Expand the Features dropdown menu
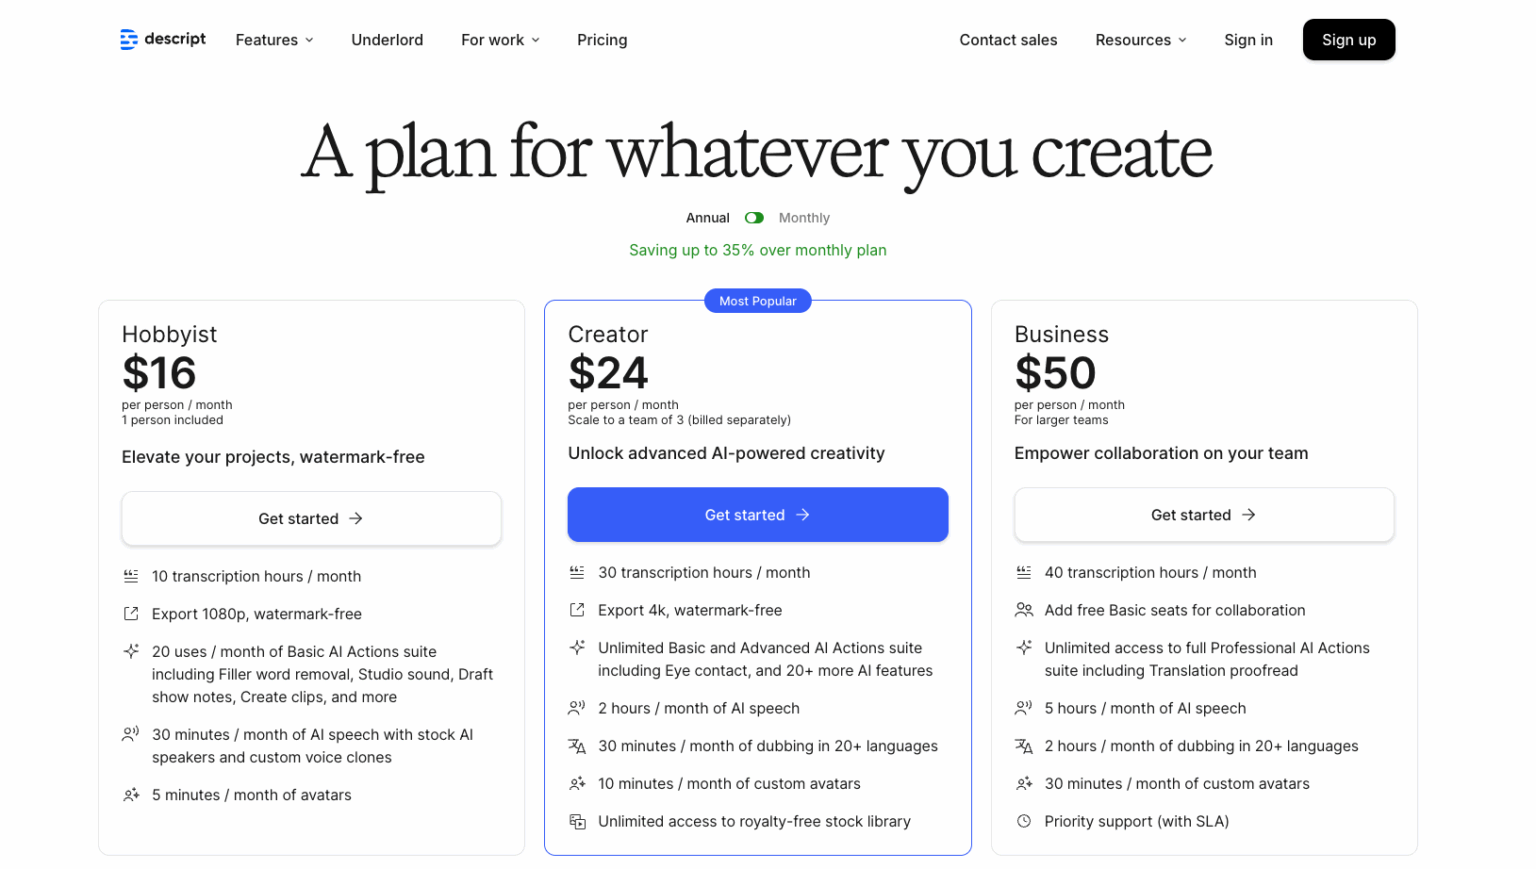Image resolution: width=1536 pixels, height=869 pixels. 275,40
